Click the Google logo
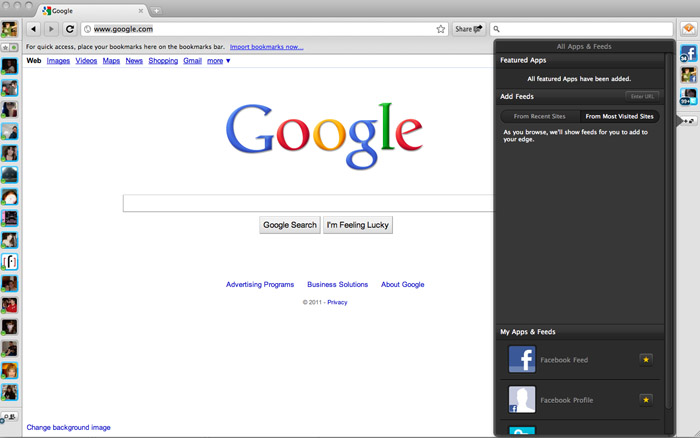Viewport: 700px width, 438px height. [324, 136]
